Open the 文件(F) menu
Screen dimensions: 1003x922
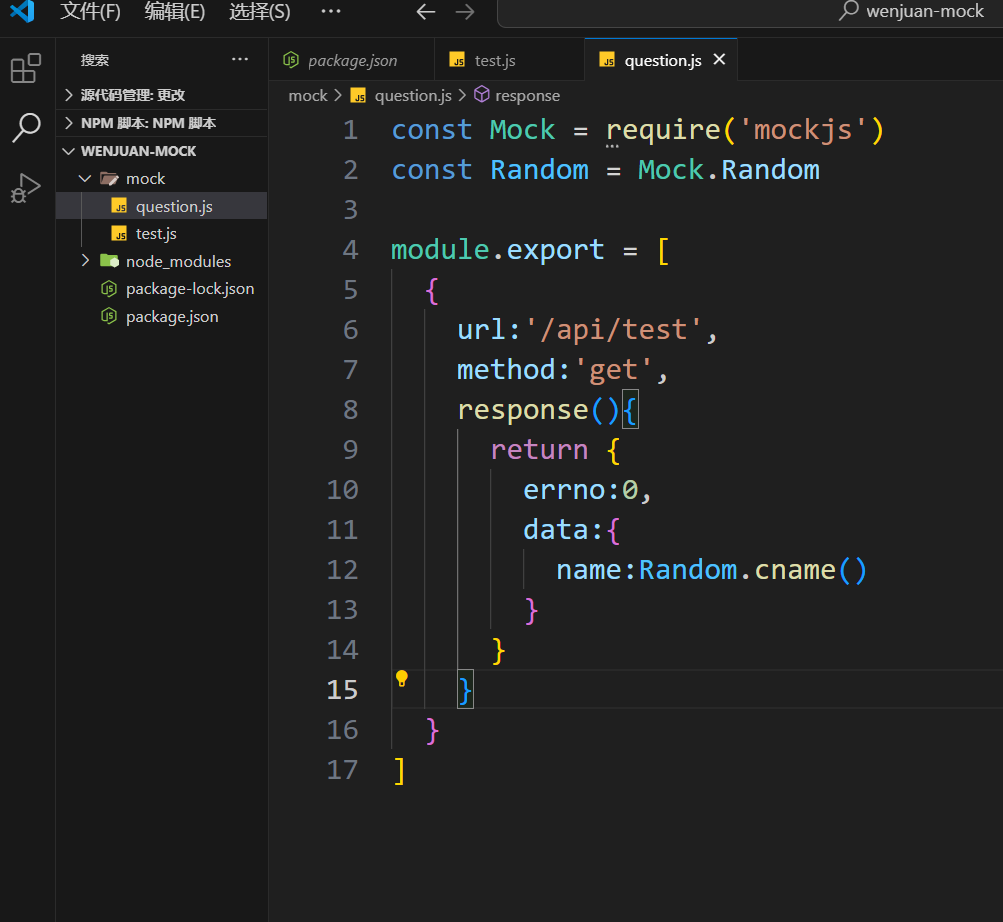(90, 11)
